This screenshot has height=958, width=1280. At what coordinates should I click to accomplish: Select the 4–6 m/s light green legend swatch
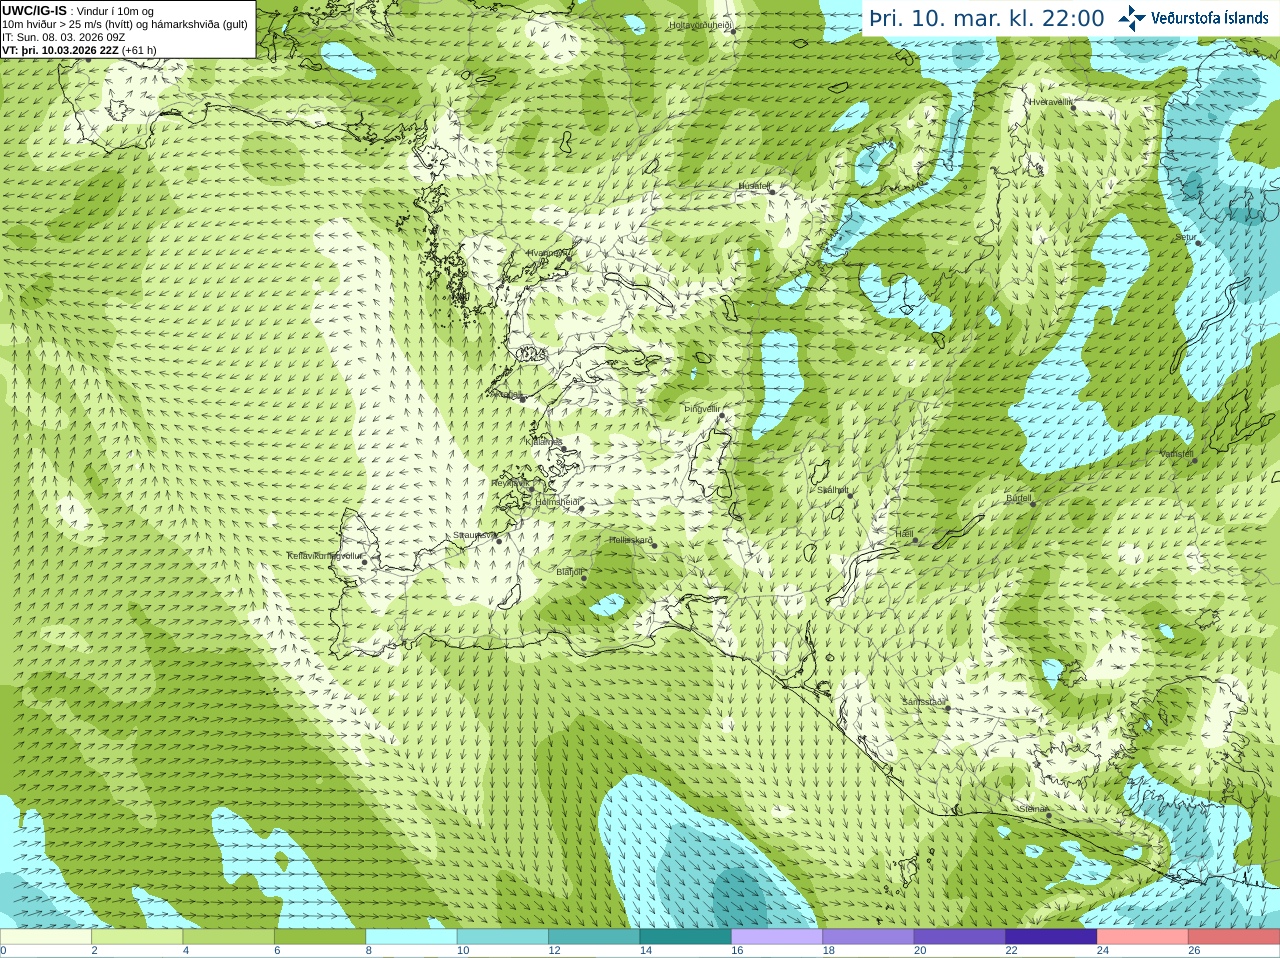tap(229, 937)
